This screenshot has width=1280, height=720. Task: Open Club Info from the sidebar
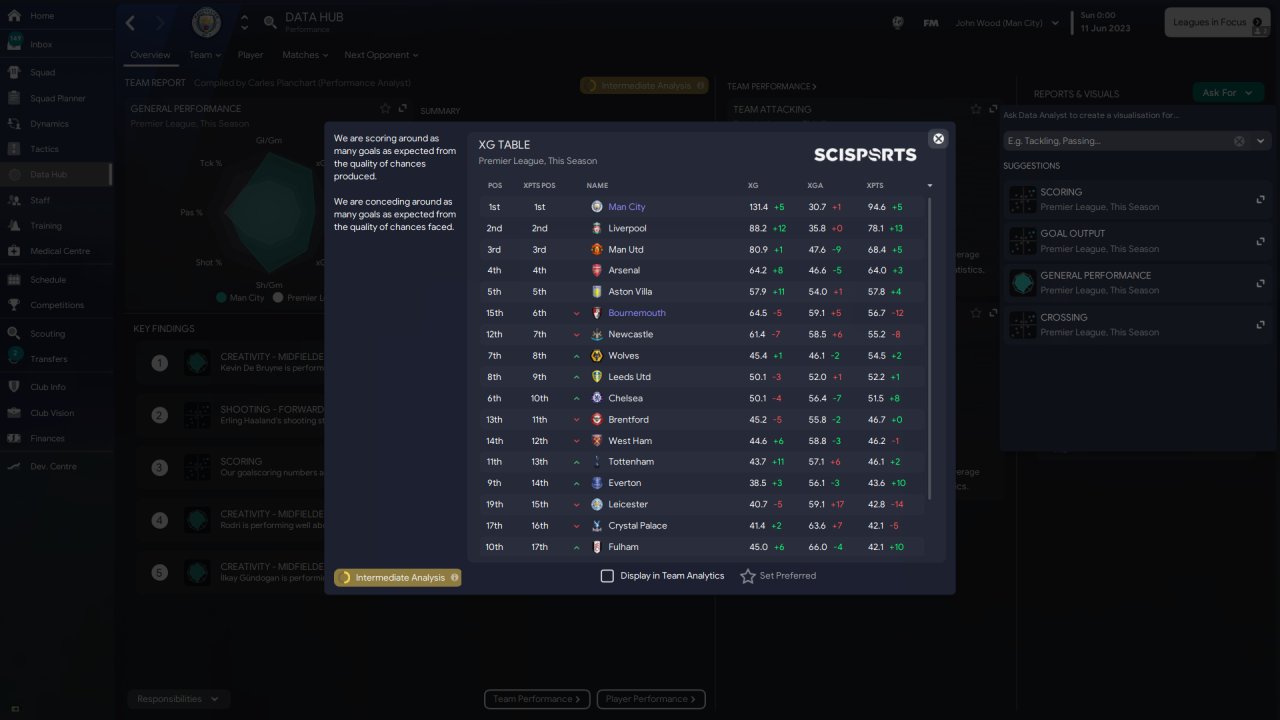click(x=48, y=387)
